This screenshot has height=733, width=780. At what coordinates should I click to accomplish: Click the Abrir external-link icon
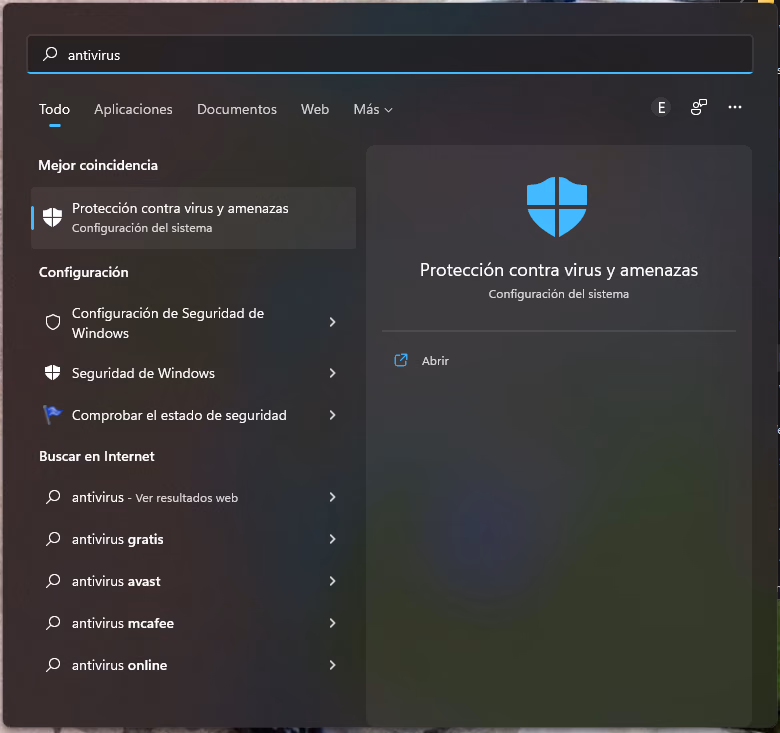point(401,360)
